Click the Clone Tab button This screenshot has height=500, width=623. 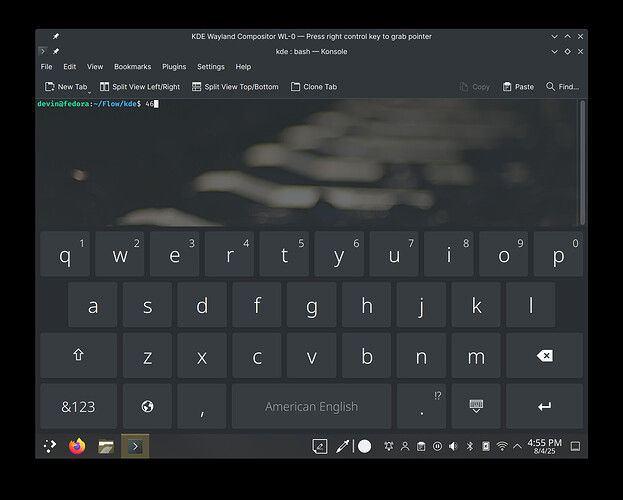(x=313, y=87)
